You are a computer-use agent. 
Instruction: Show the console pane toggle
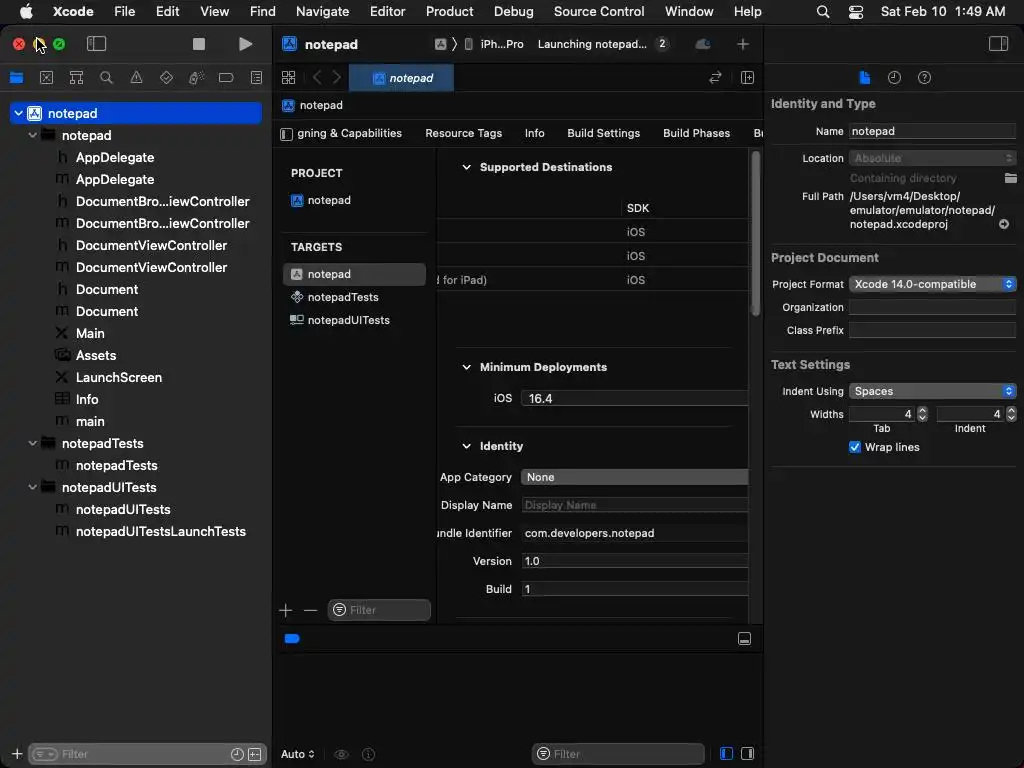pos(748,754)
